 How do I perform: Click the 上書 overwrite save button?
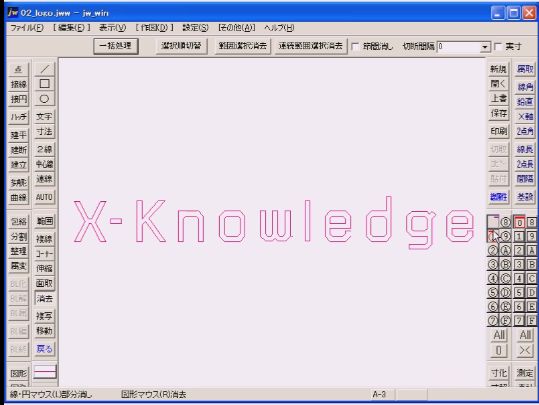point(498,99)
